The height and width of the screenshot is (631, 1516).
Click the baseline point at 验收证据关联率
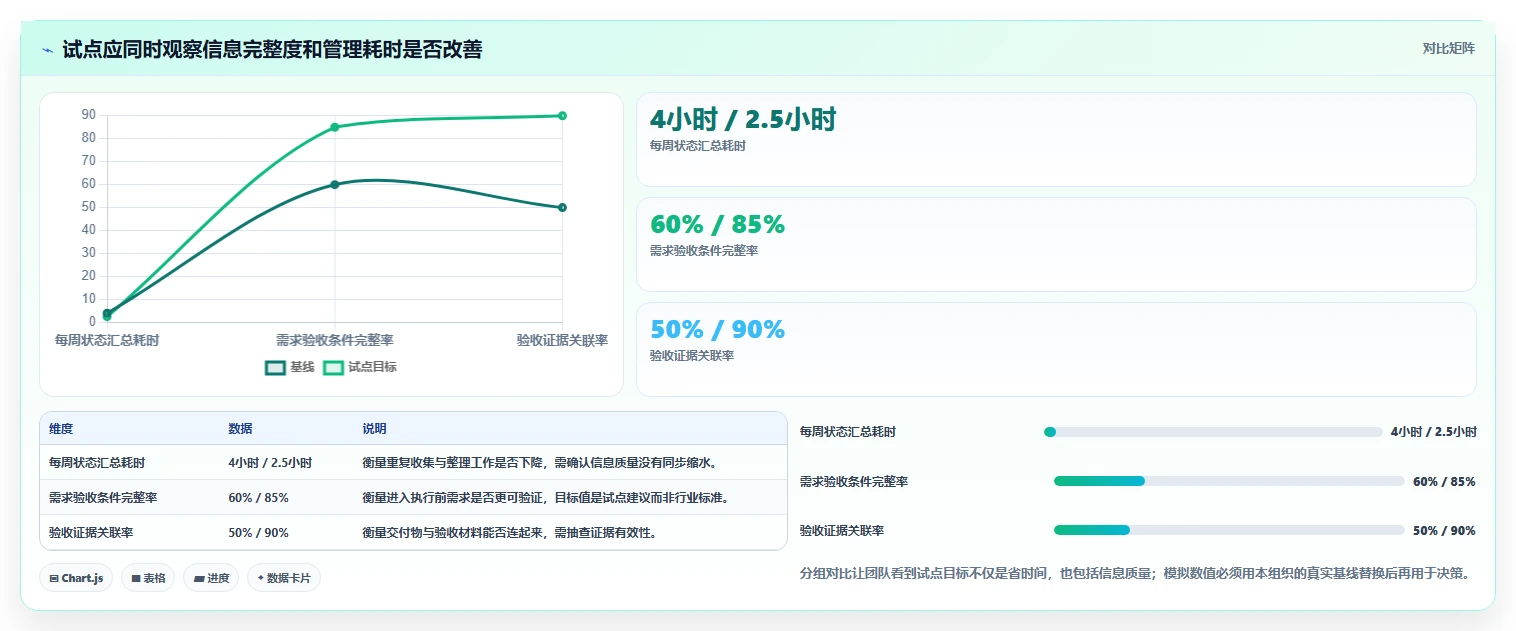pyautogui.click(x=562, y=207)
